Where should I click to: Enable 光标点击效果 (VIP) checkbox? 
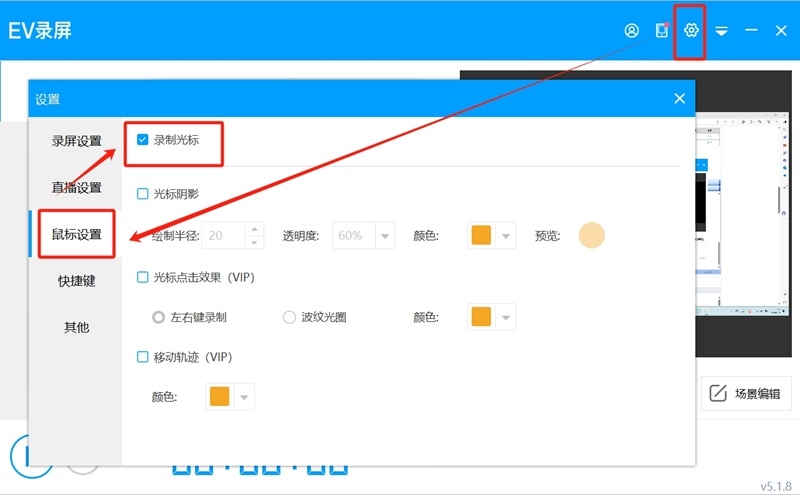coord(143,277)
